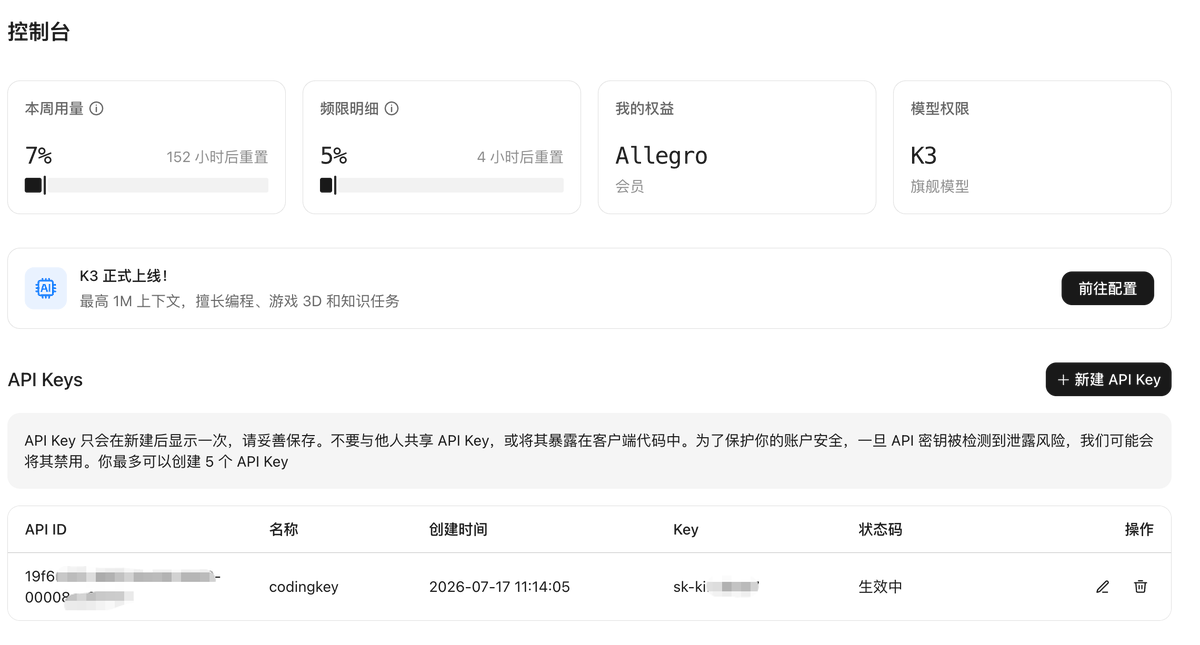This screenshot has height=645, width=1200.
Task: Click the 2026-07-17 11:14:05 creation time
Action: pyautogui.click(x=499, y=587)
